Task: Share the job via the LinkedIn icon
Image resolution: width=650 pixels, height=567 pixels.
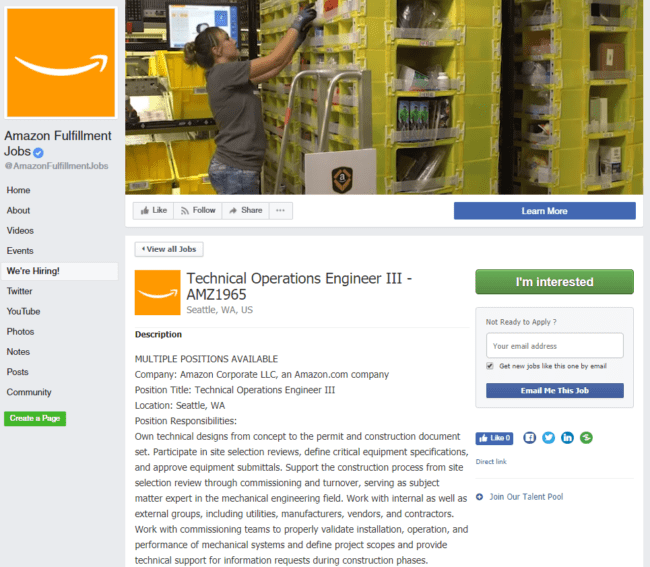Action: click(567, 438)
